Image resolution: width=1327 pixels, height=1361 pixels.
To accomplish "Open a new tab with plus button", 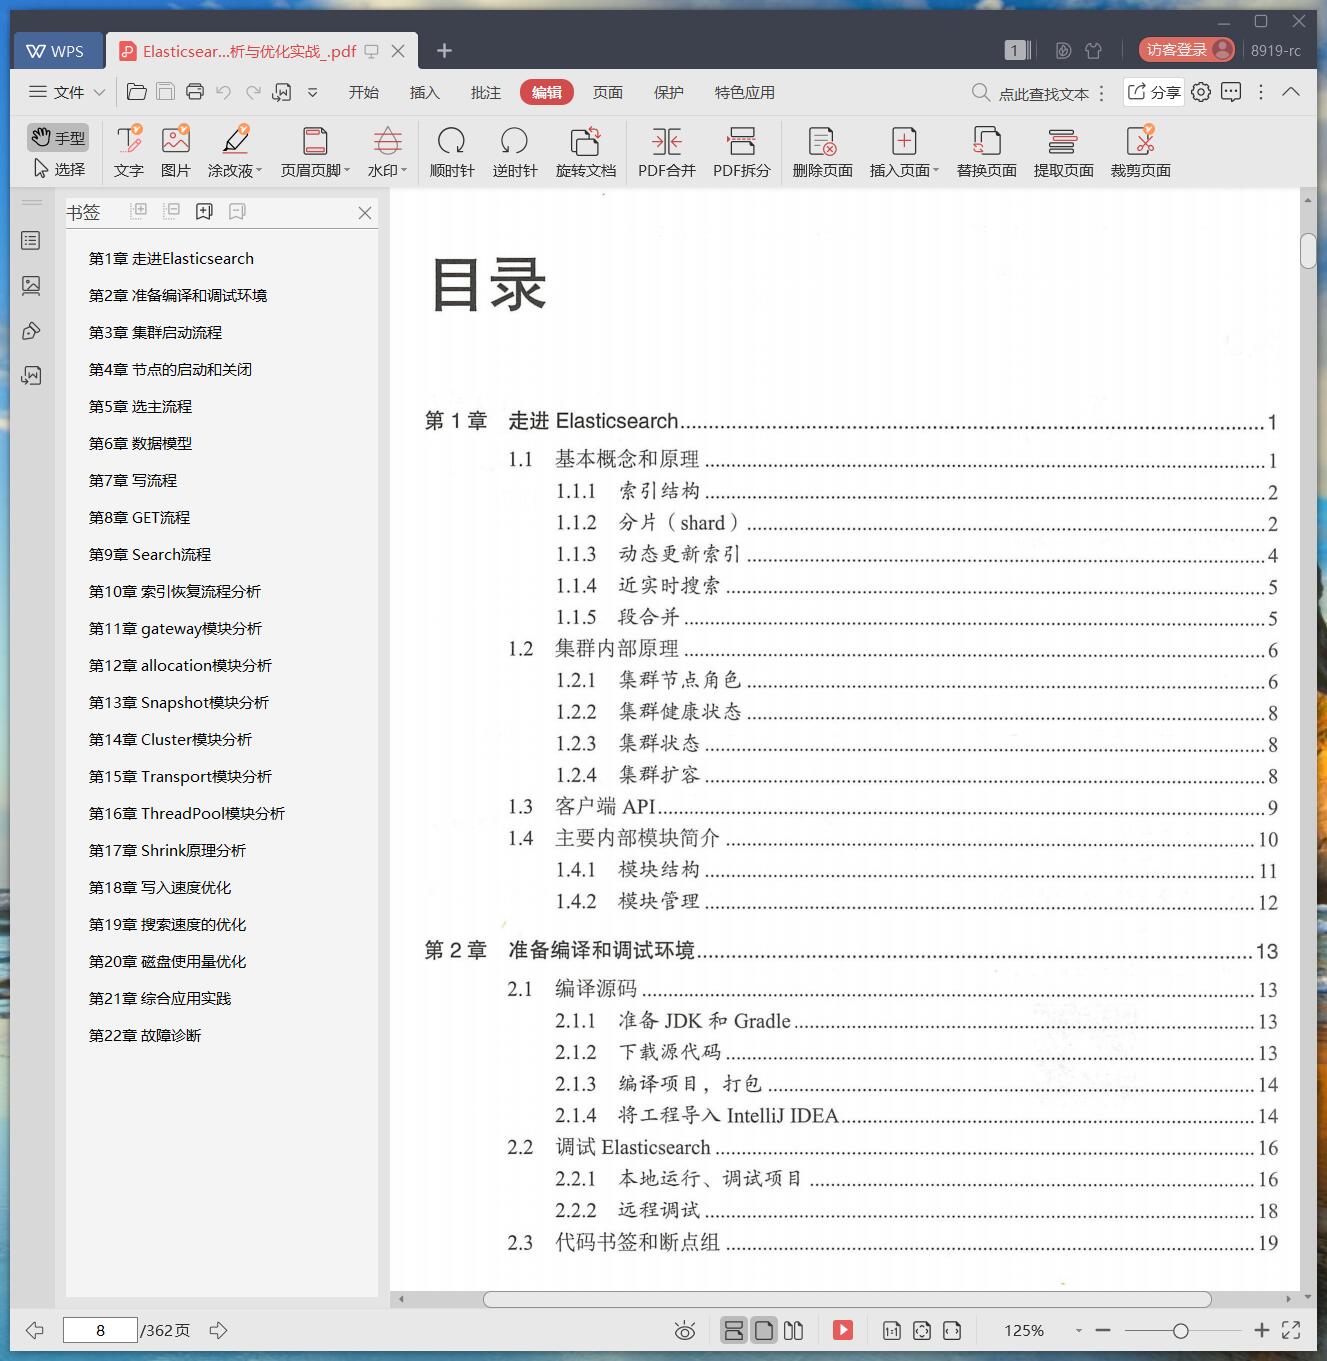I will click(x=445, y=50).
